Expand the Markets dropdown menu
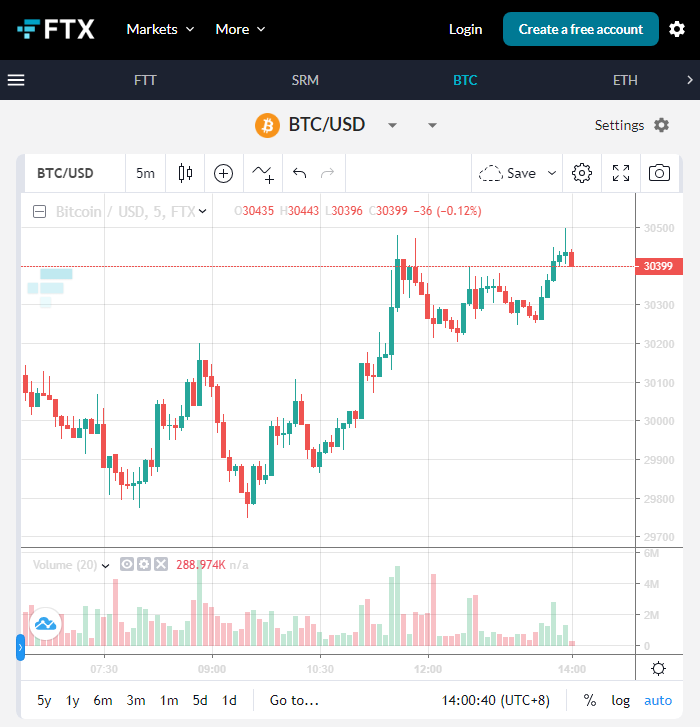The image size is (700, 727). 160,29
